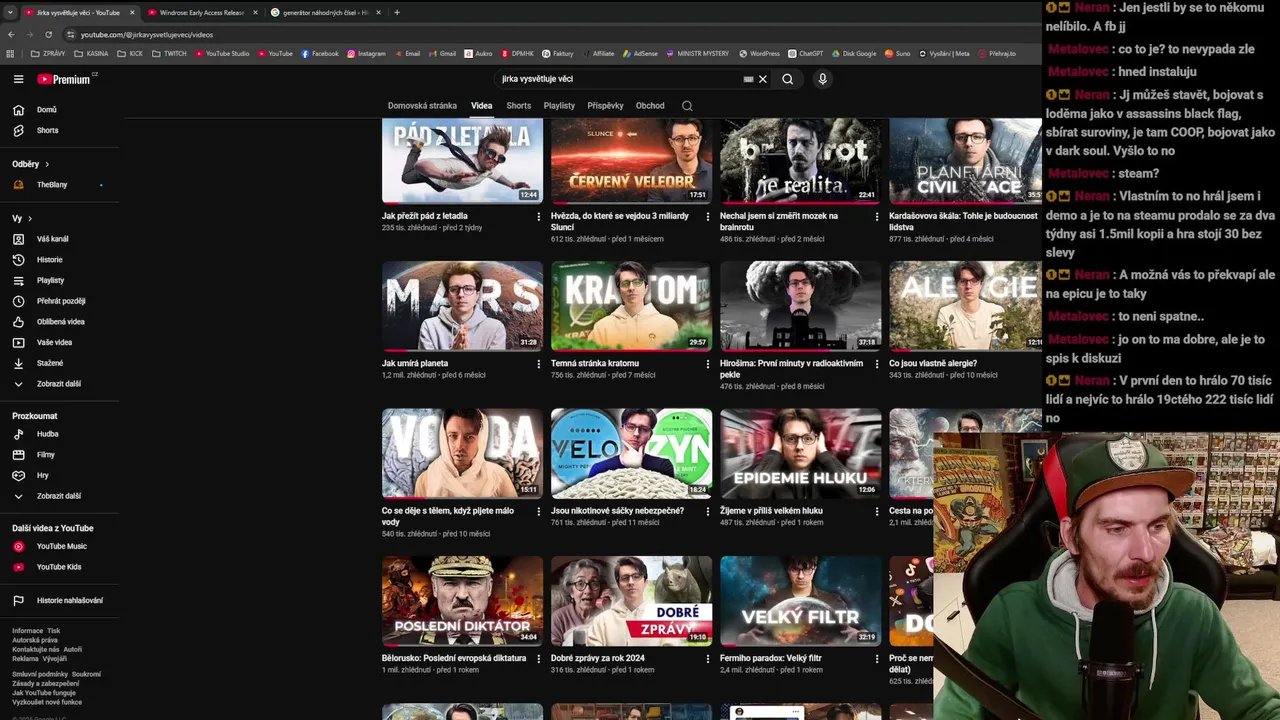1280x720 pixels.
Task: Switch to Domovská stránka channel tab
Action: 422,105
